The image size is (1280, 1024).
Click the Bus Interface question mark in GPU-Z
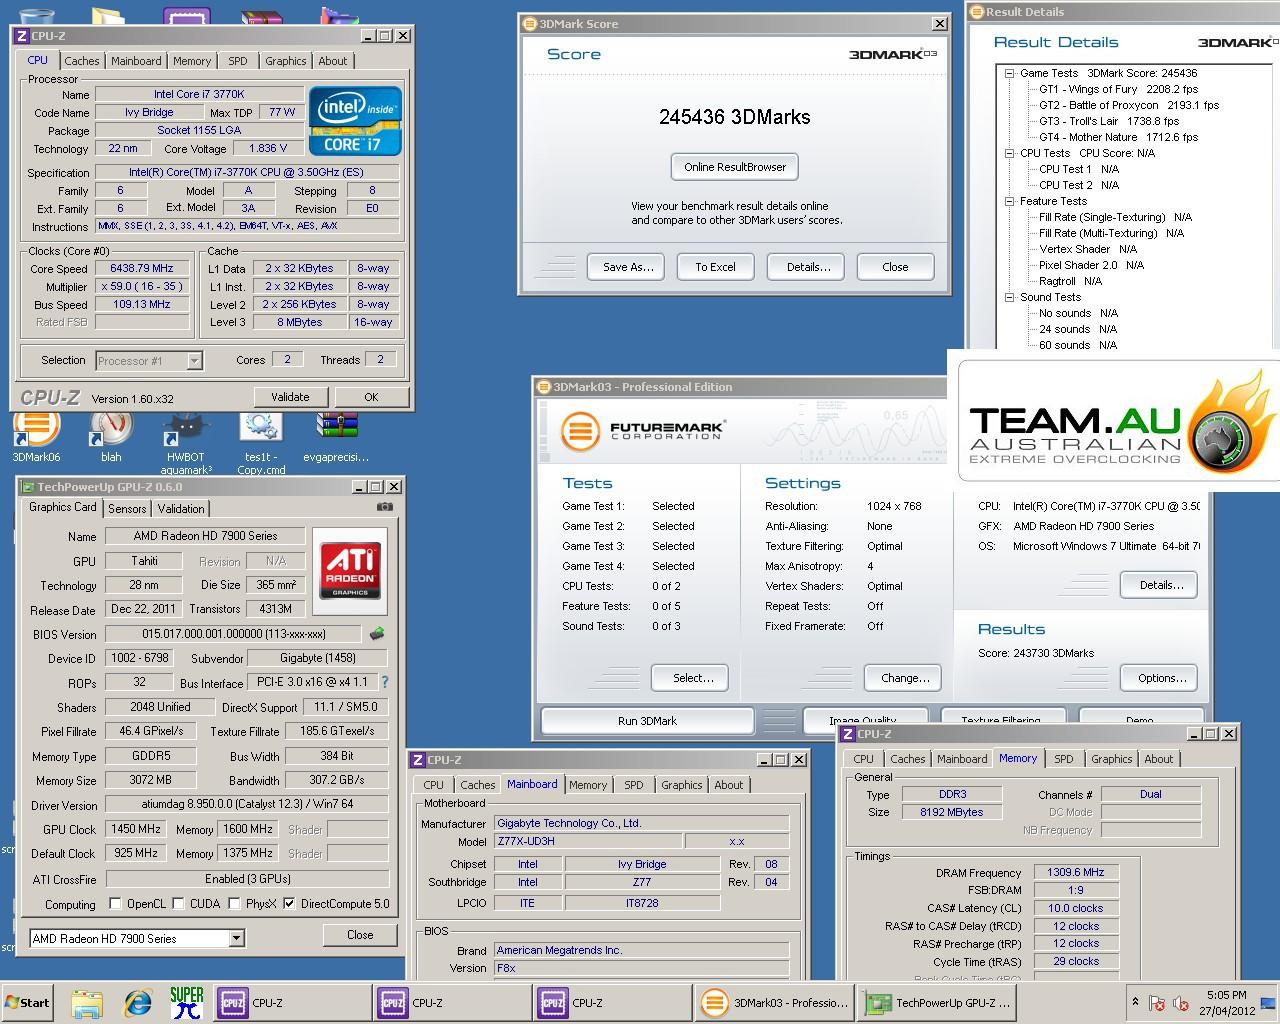click(385, 682)
